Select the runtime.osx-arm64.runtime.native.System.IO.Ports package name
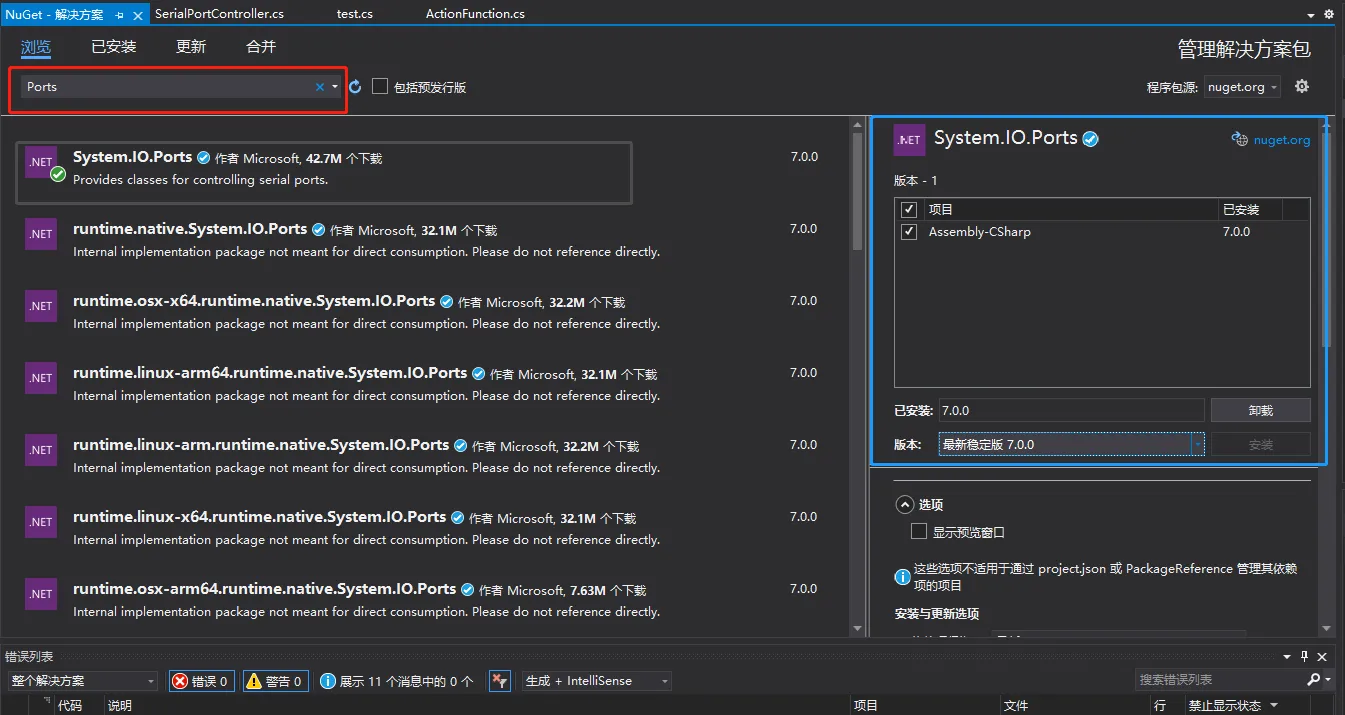Image resolution: width=1345 pixels, height=715 pixels. [x=264, y=589]
